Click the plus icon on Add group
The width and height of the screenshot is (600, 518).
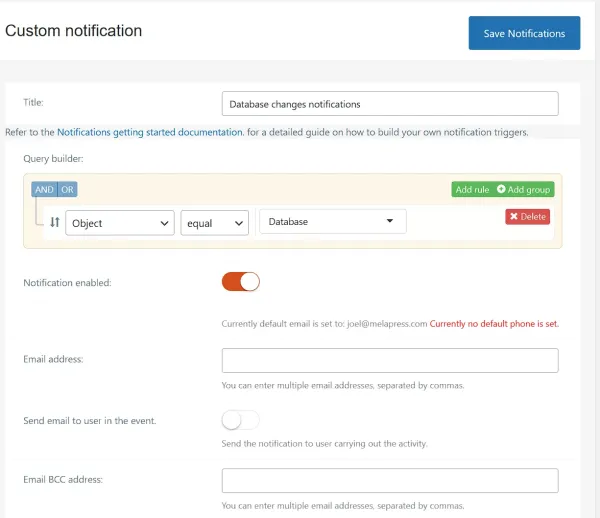coord(501,190)
